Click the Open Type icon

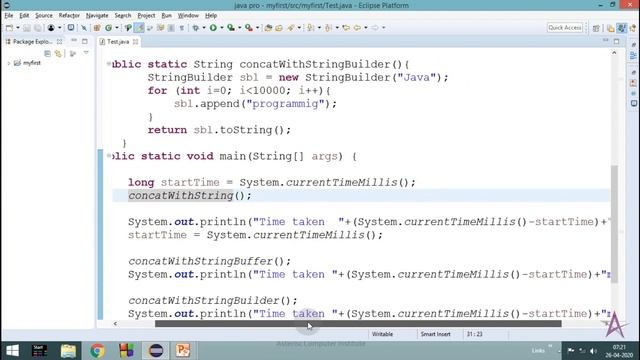point(128,28)
